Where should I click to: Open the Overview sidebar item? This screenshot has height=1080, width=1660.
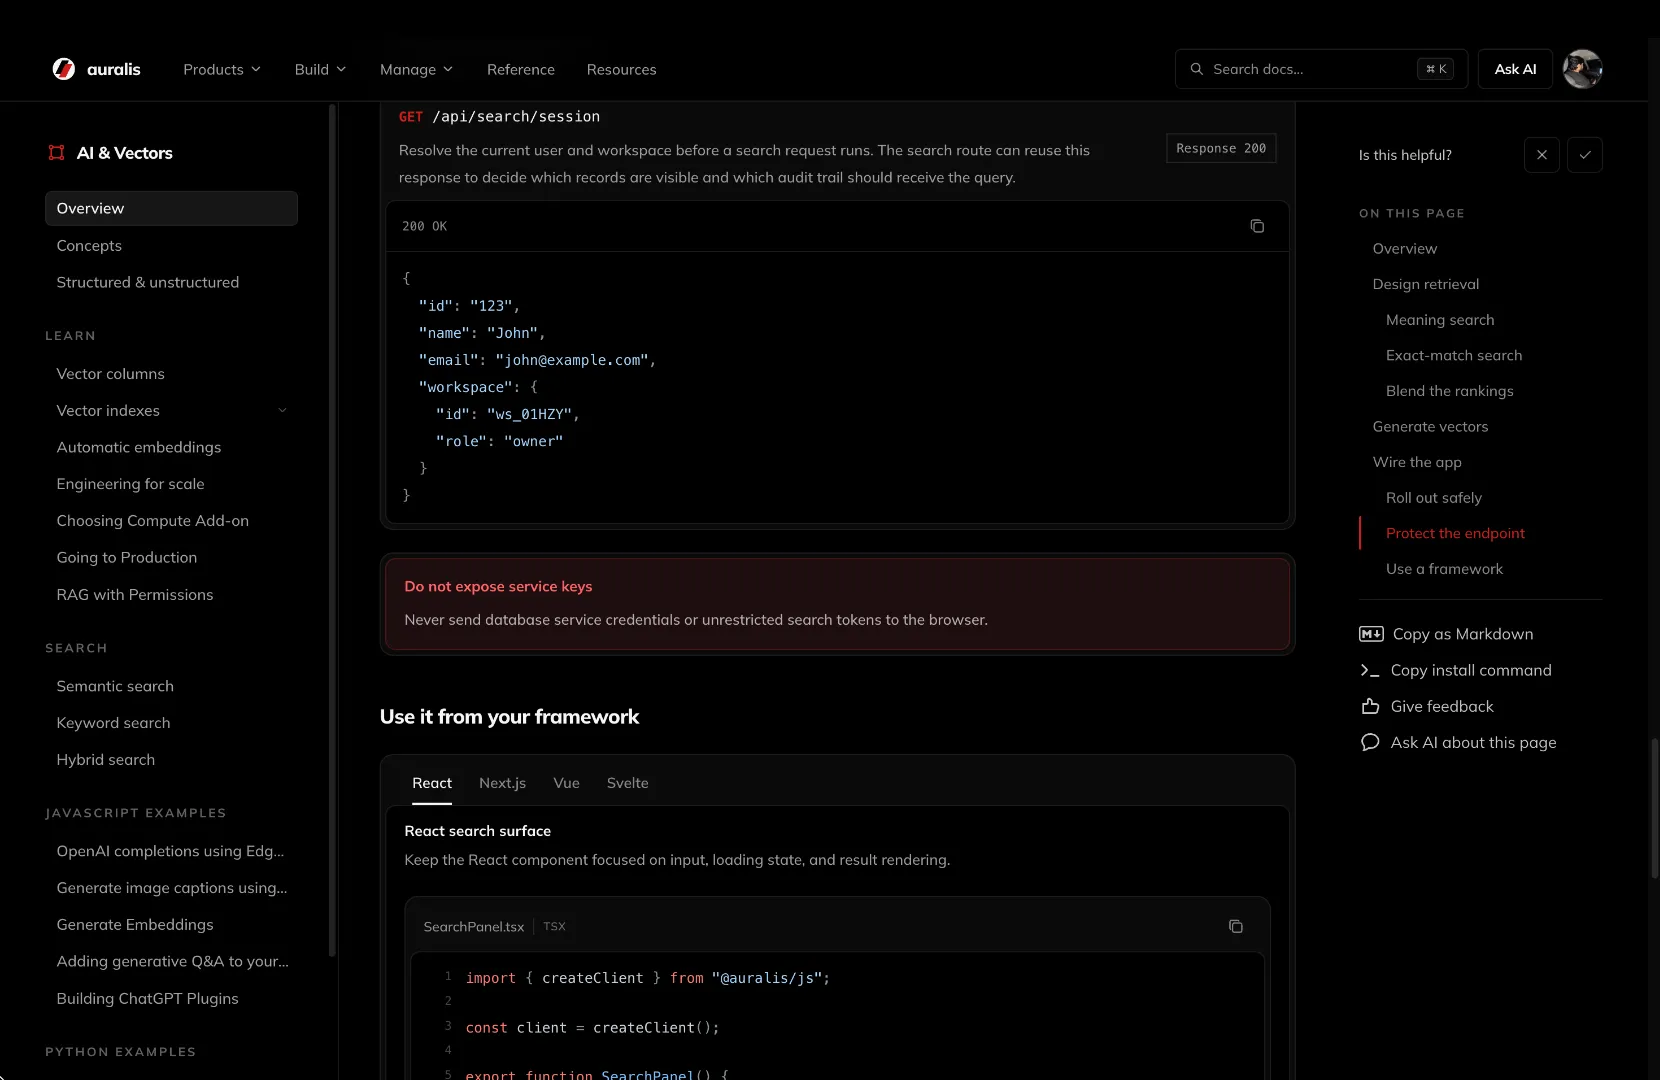171,208
